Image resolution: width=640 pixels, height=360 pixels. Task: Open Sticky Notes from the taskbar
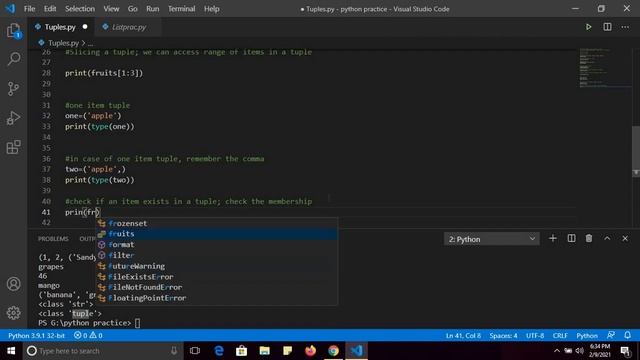(287, 351)
